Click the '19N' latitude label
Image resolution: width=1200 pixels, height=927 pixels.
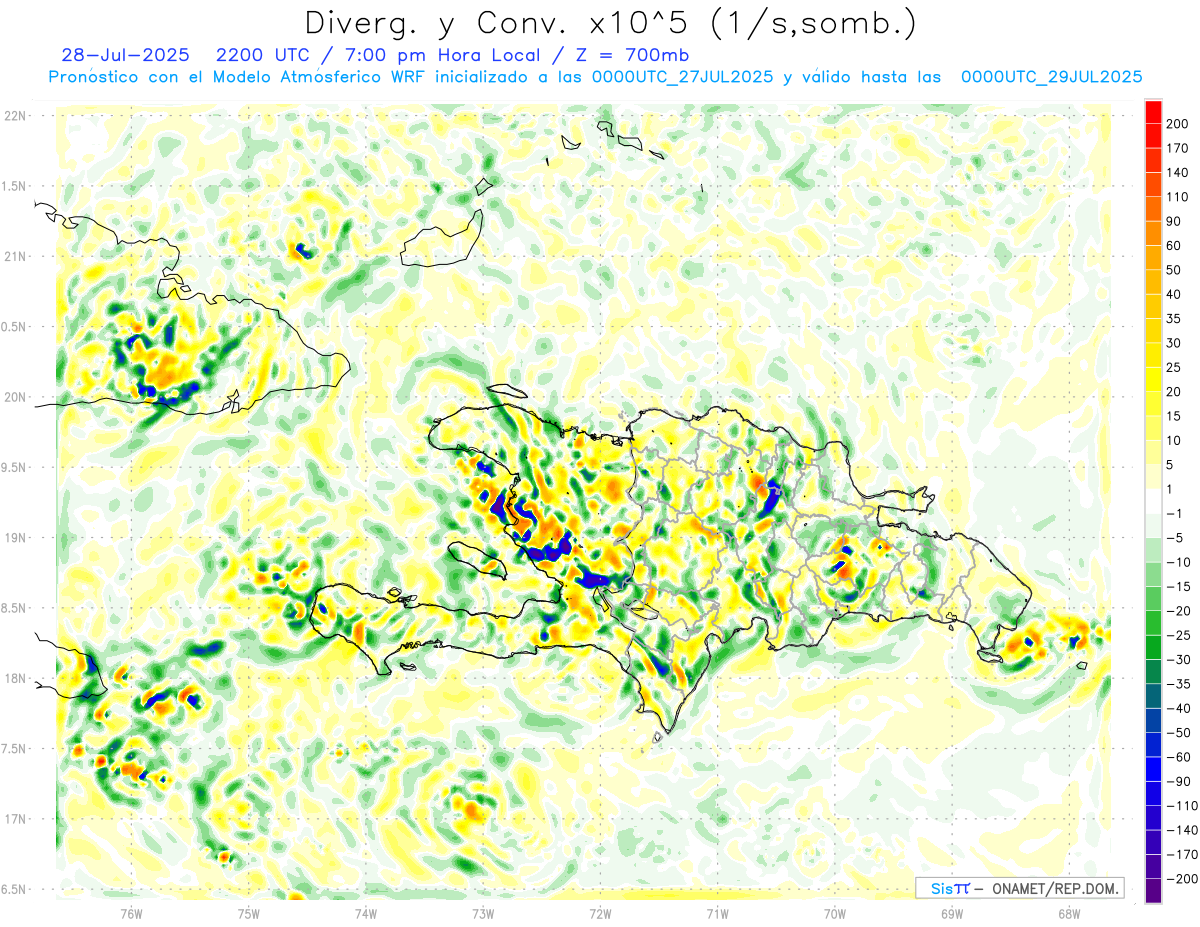[x=15, y=537]
